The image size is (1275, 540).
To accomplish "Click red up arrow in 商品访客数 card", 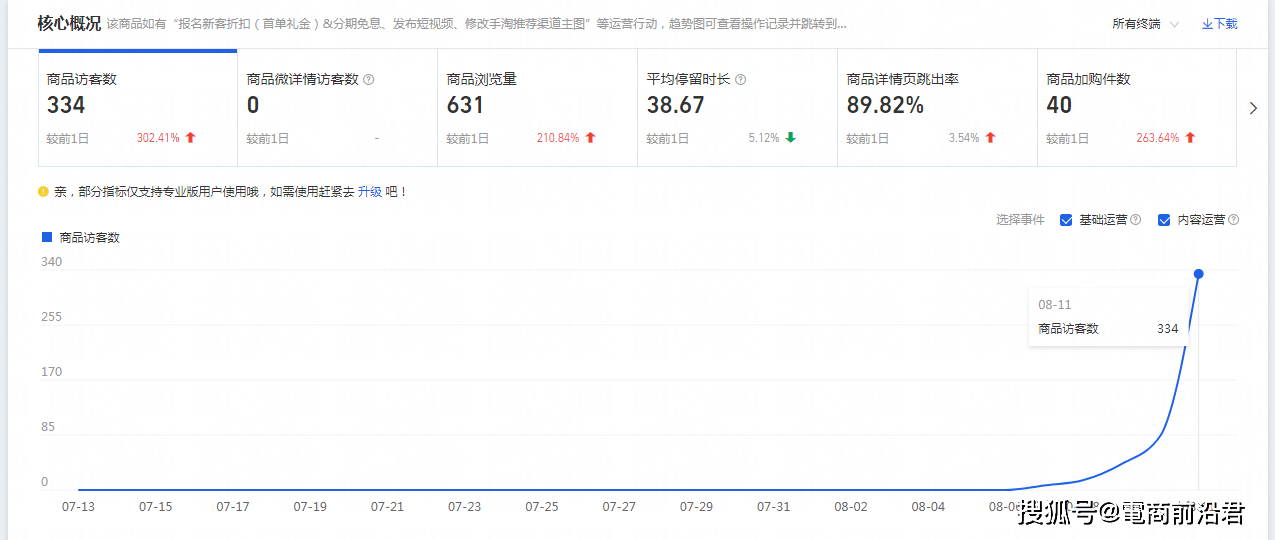I will [x=190, y=138].
